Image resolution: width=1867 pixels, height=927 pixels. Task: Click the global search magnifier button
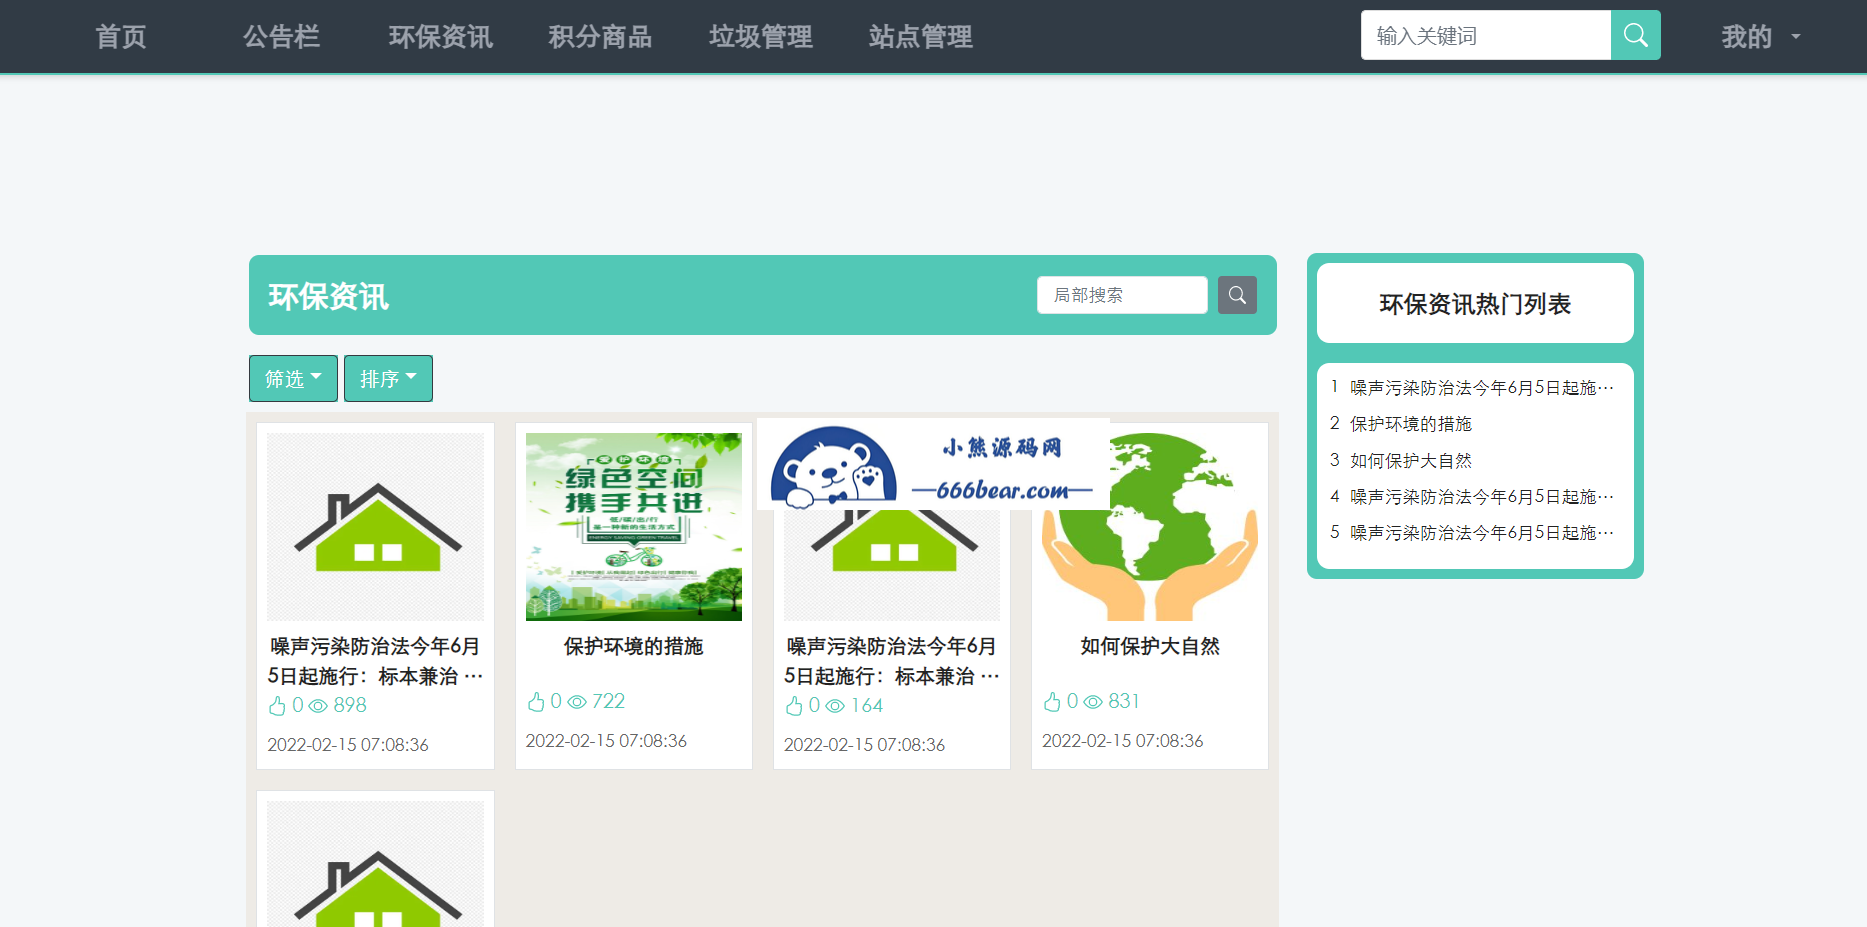1635,35
